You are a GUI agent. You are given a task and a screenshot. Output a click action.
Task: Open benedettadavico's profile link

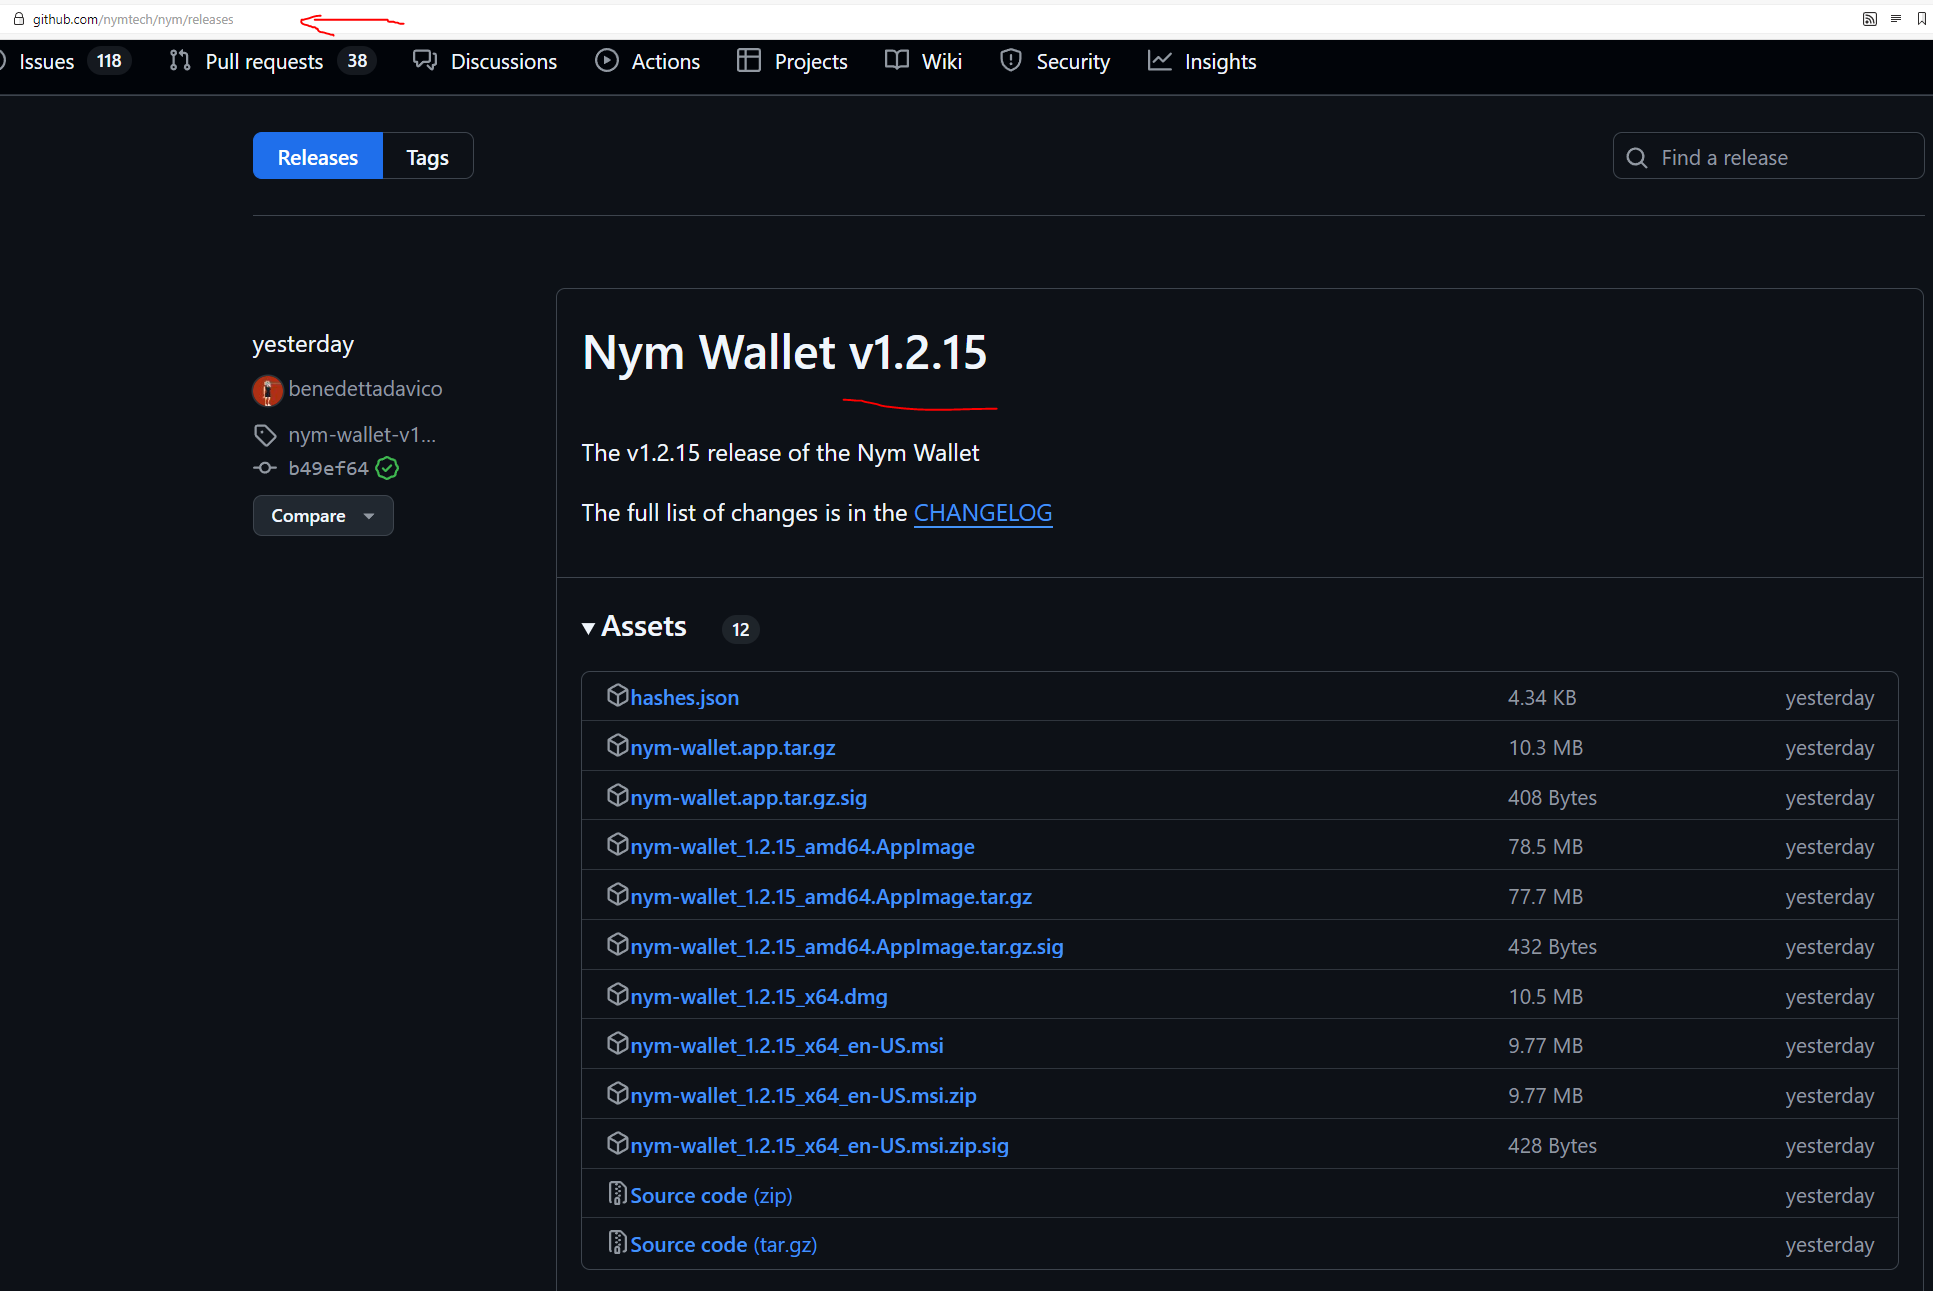coord(365,389)
